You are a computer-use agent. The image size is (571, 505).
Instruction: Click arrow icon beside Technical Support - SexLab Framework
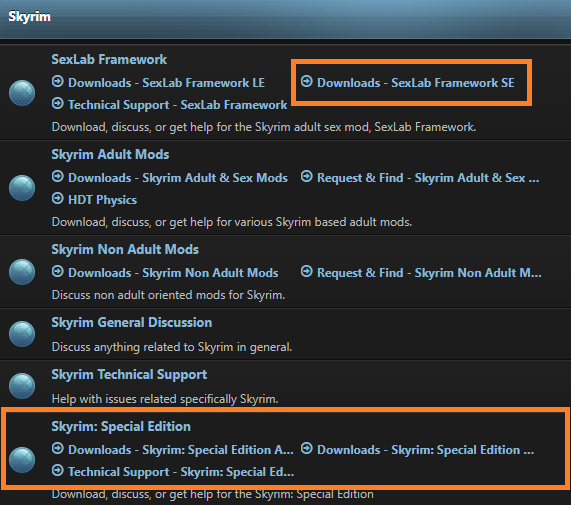58,103
